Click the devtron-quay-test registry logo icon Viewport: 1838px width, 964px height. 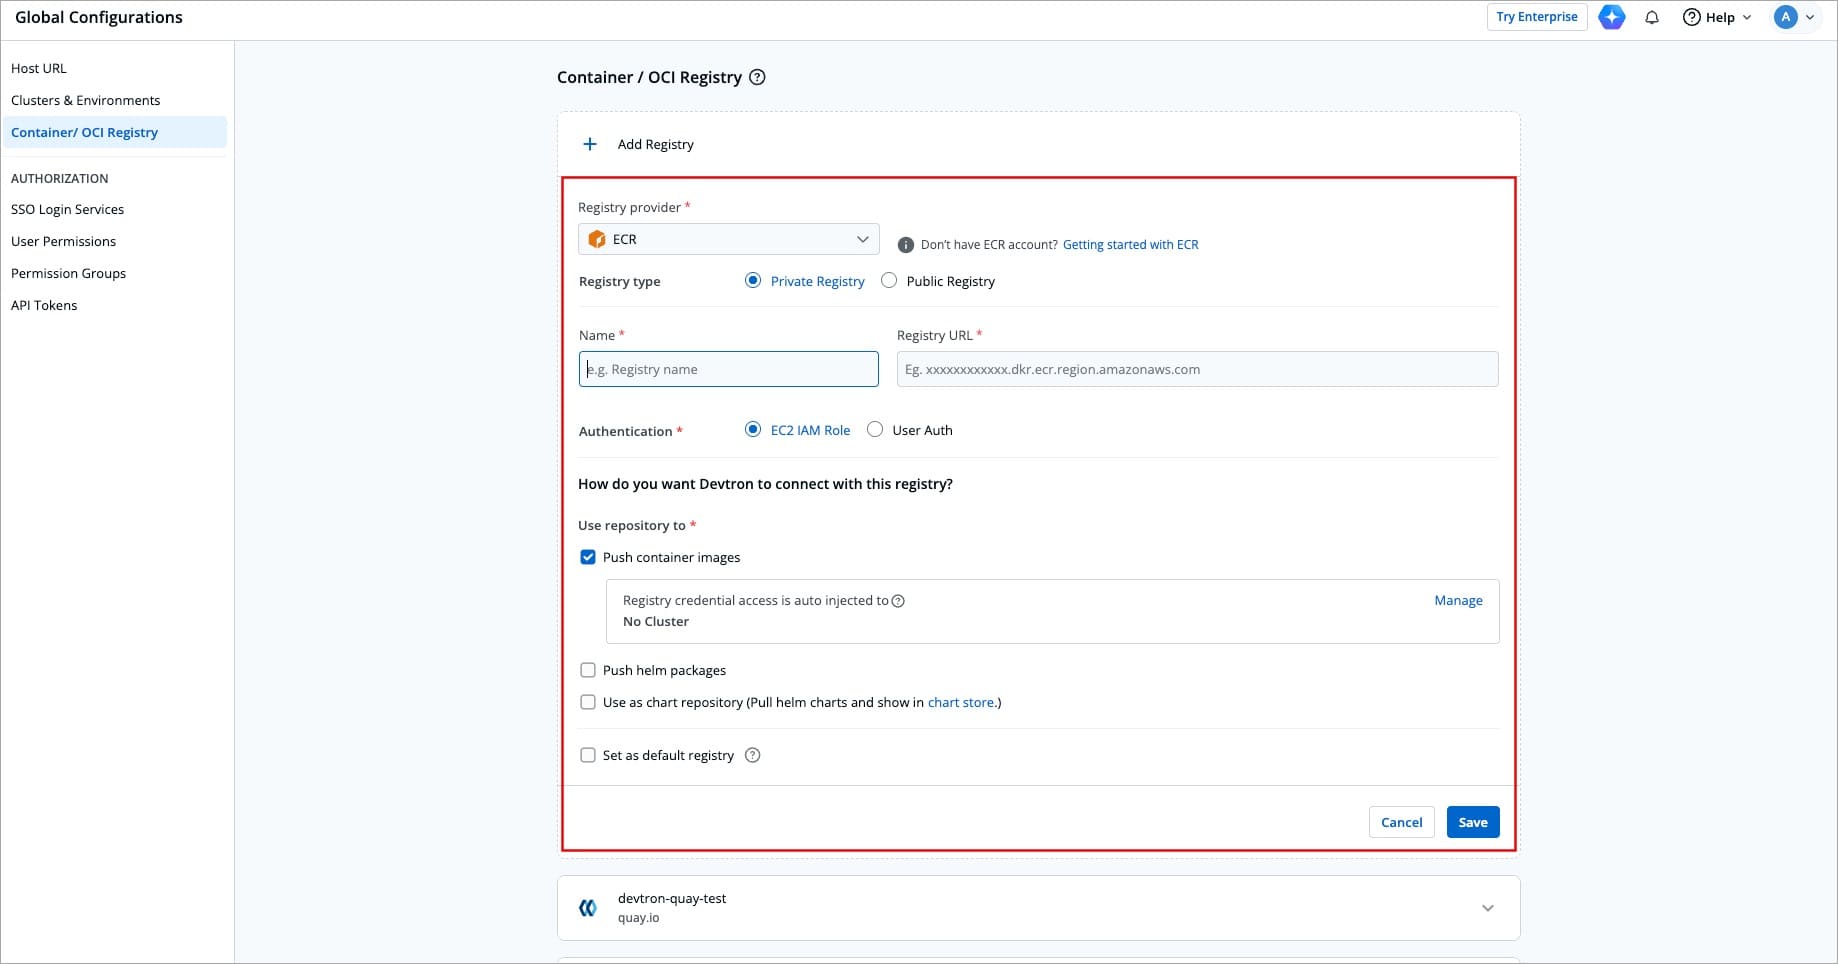(588, 908)
